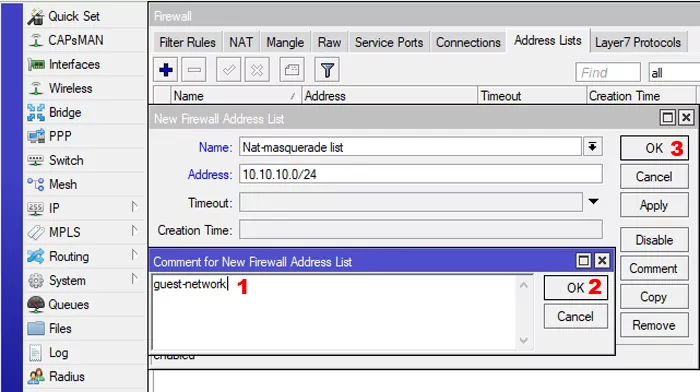Switch to the Filter Rules tab
The height and width of the screenshot is (392, 700).
[x=188, y=42]
